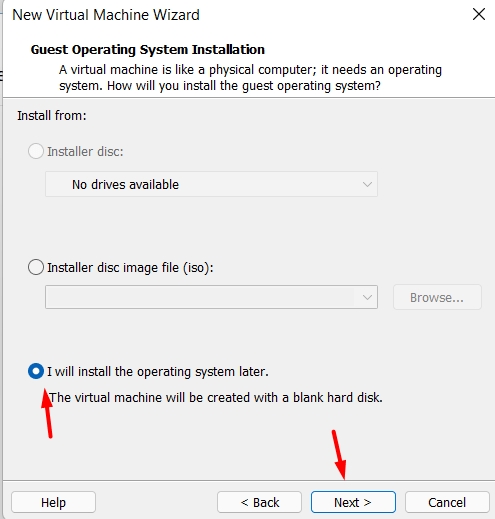This screenshot has width=495, height=519.
Task: Click the 'I will install the operating system later.' label
Action: pos(158,372)
